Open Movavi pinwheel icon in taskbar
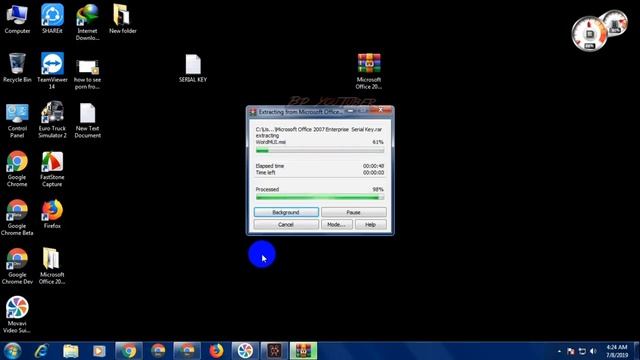The image size is (640, 360). click(x=245, y=351)
